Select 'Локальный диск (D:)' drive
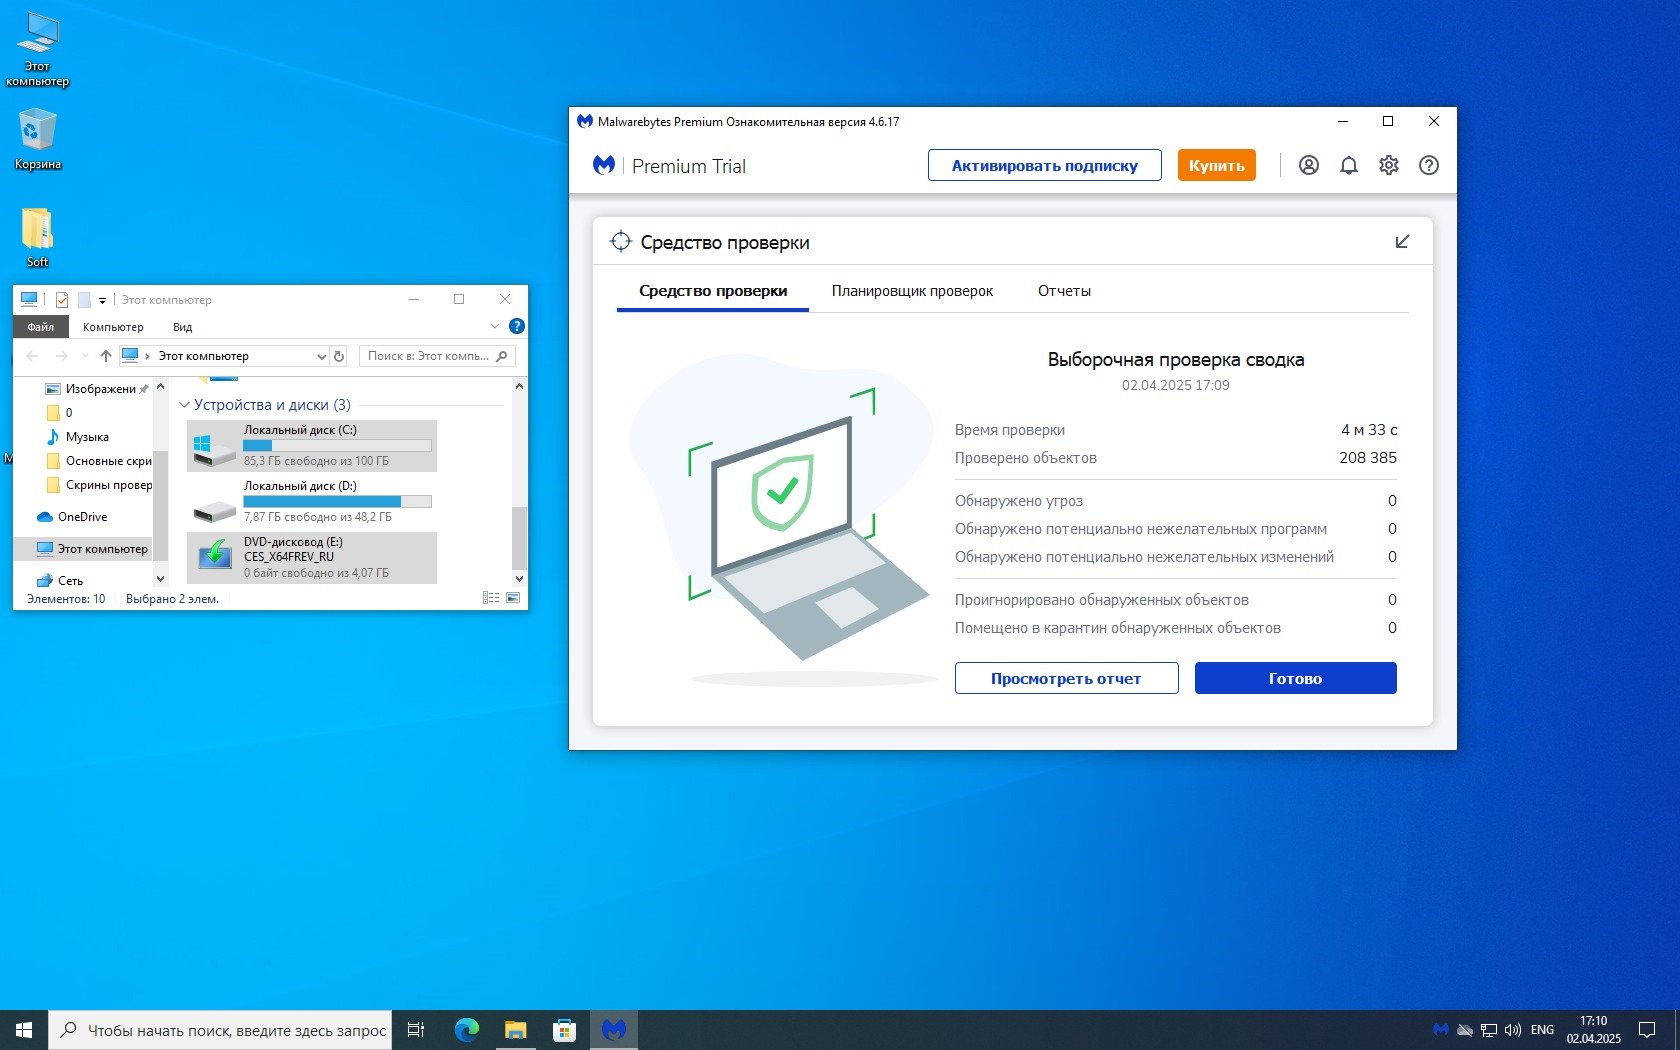 (x=312, y=502)
